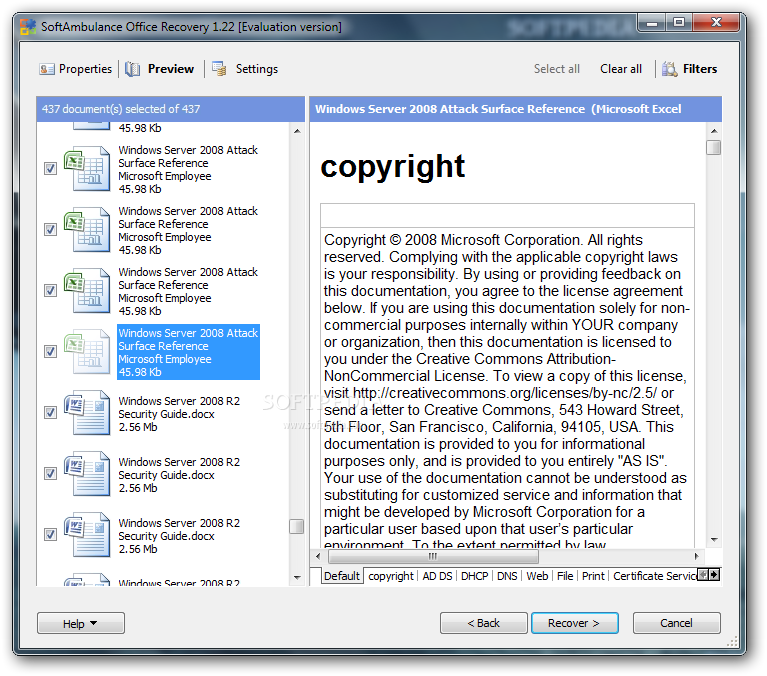Click the Settings toolbar icon
Viewport: 767px width, 676px height.
[x=219, y=69]
